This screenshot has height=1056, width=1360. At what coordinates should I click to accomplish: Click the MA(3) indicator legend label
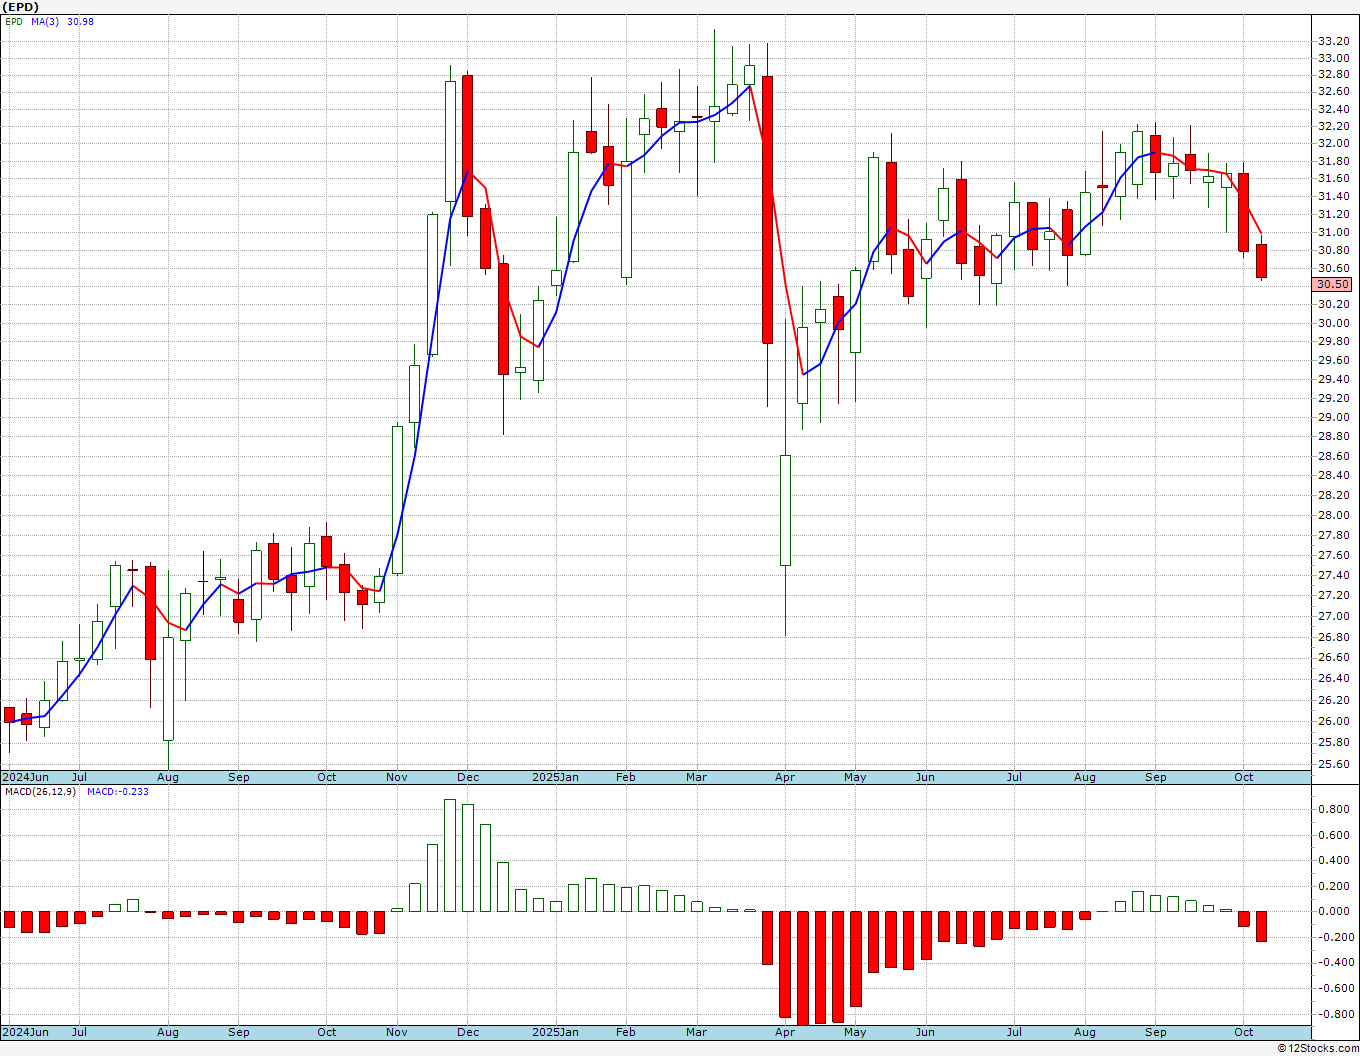[45, 21]
